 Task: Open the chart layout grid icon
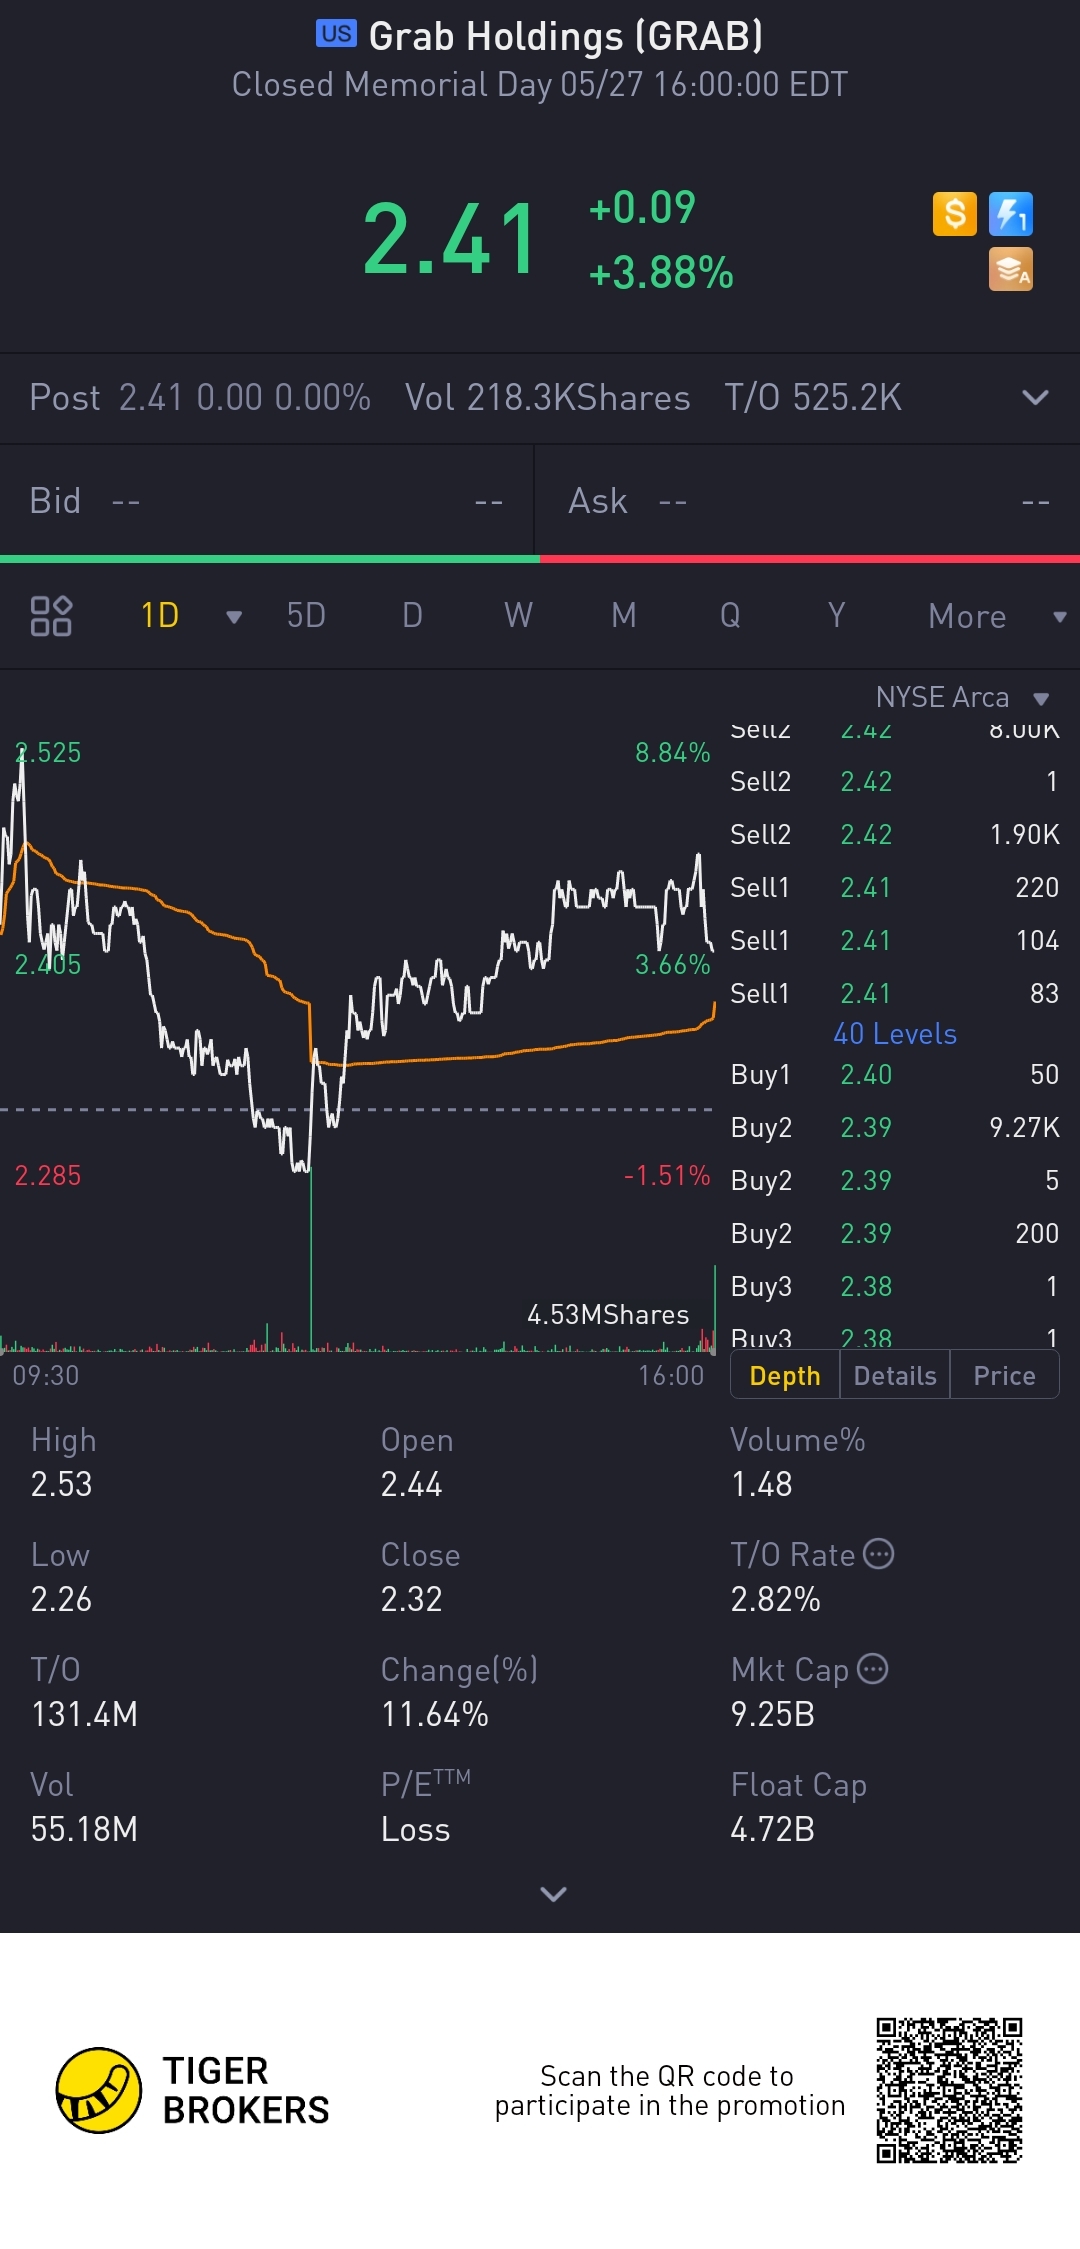tap(51, 616)
